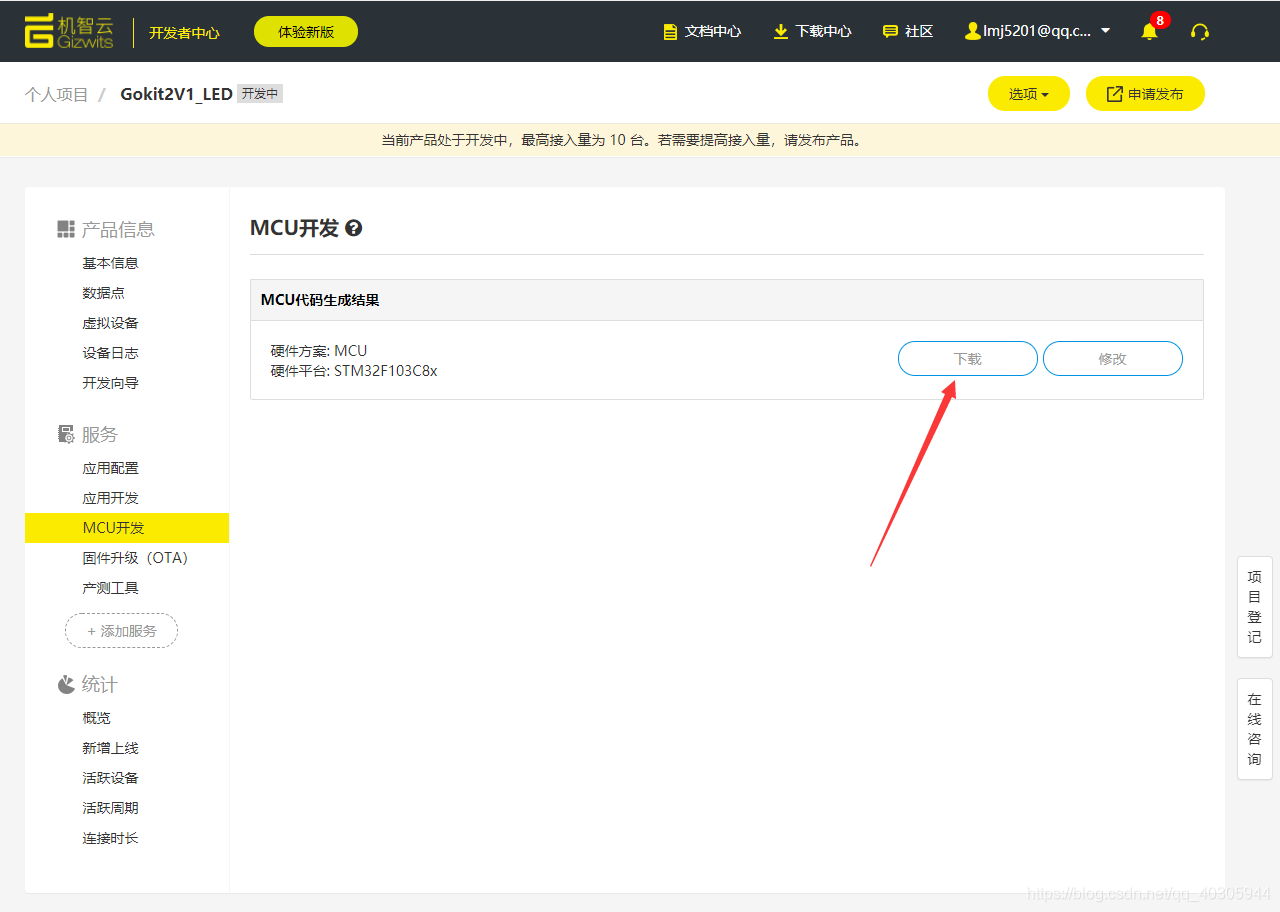Select 活跃设备 in the sidebar
Image resolution: width=1280 pixels, height=912 pixels.
point(110,778)
